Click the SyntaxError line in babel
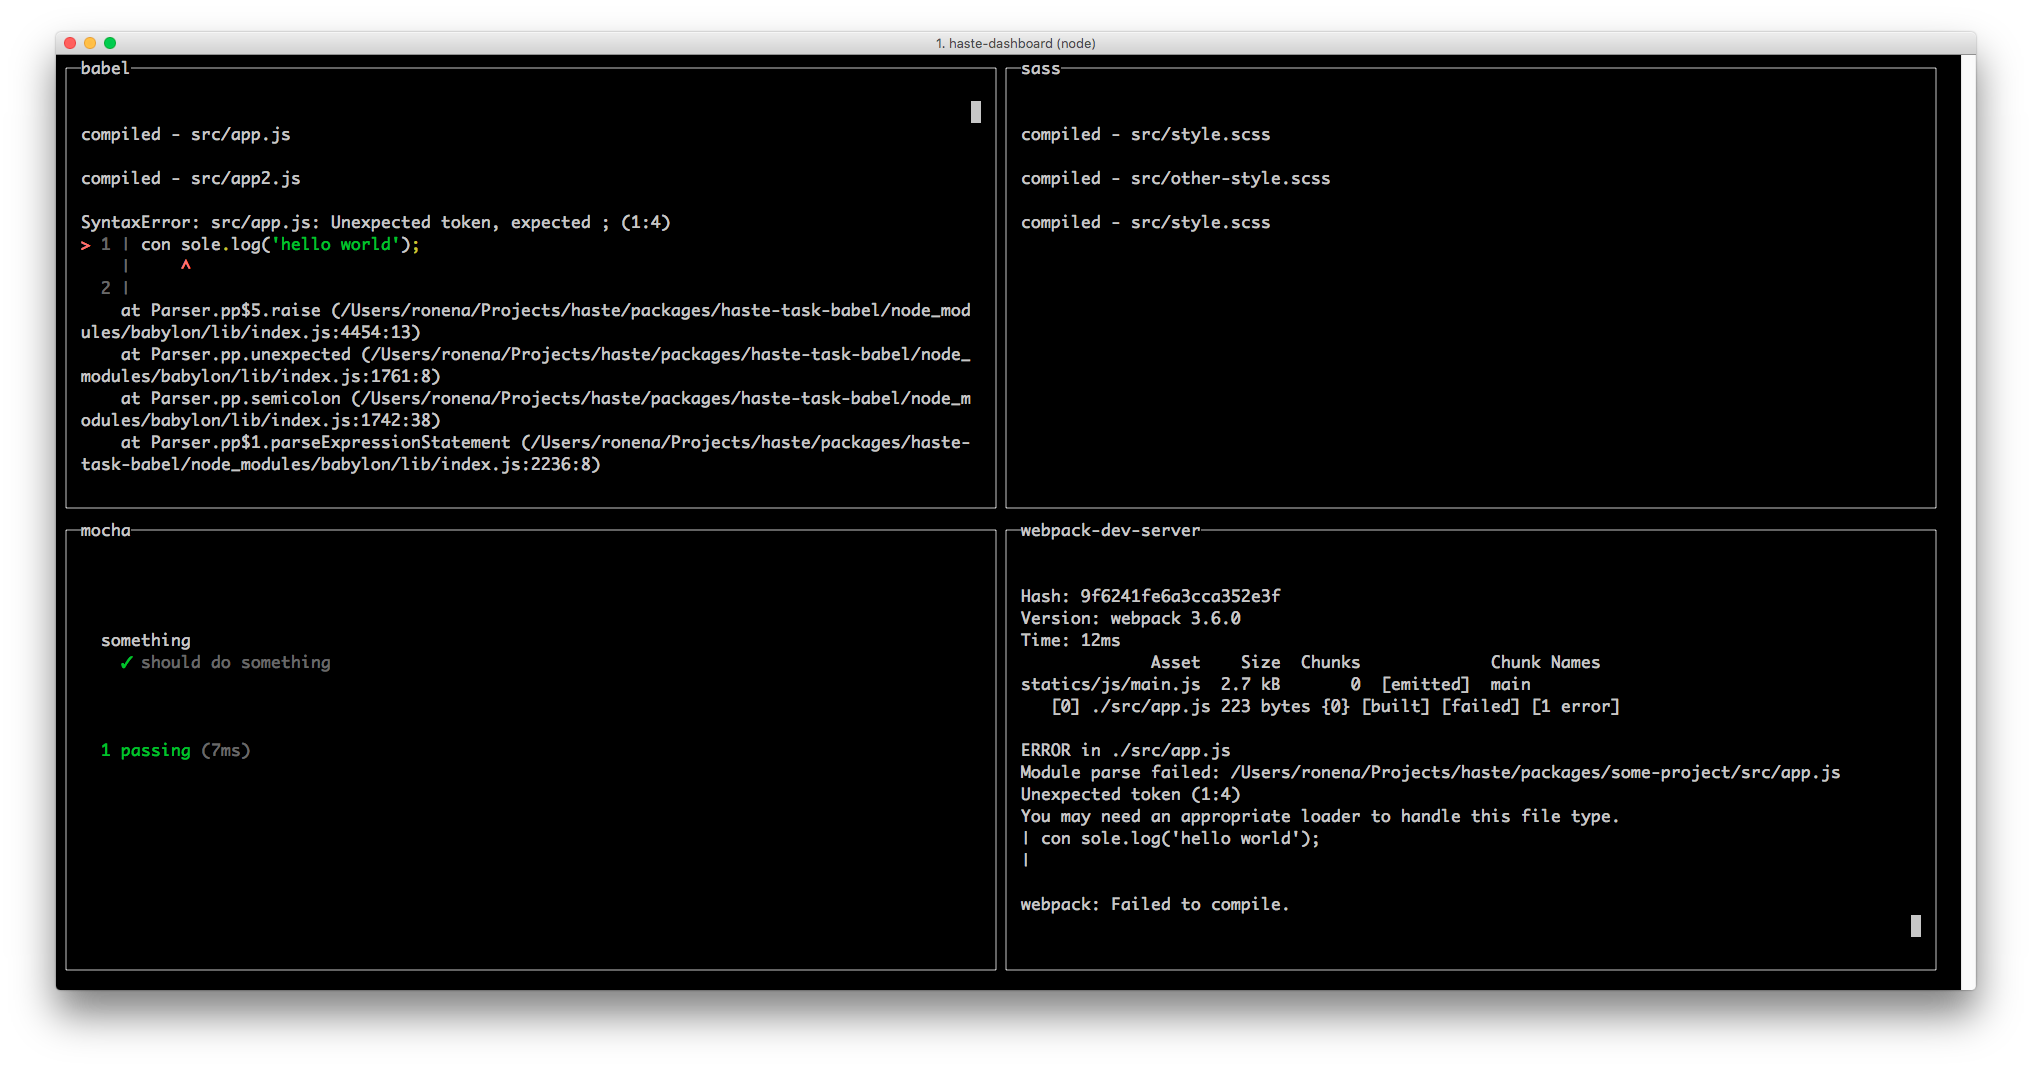The height and width of the screenshot is (1070, 2032). [376, 222]
